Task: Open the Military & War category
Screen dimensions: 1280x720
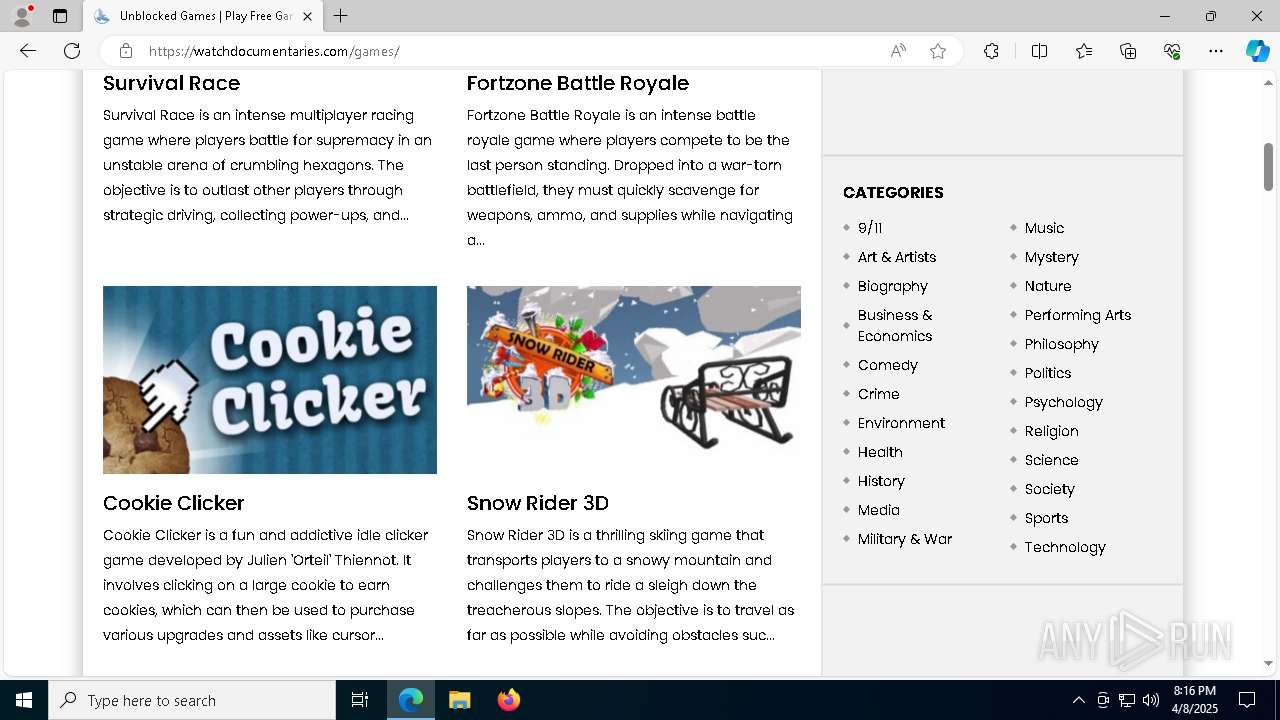Action: pyautogui.click(x=905, y=539)
